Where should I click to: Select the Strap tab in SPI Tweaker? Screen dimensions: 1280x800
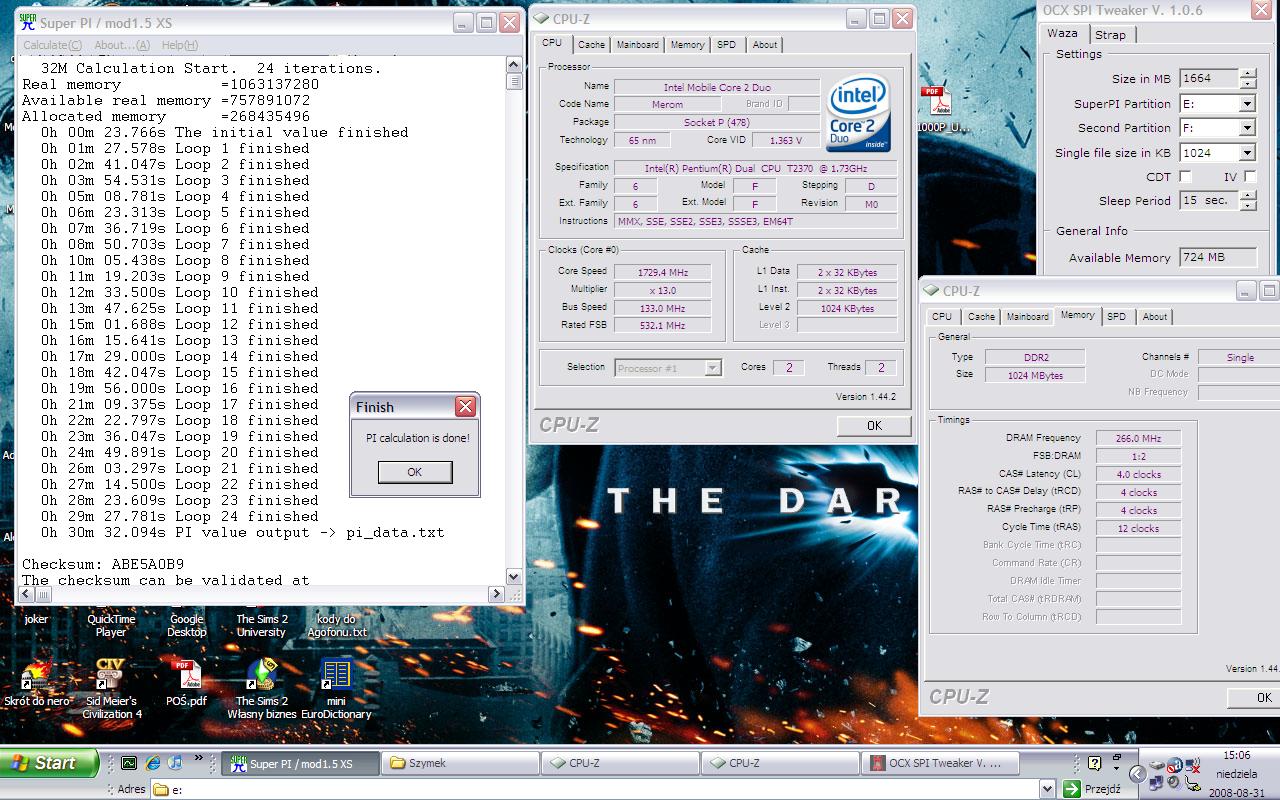click(1110, 35)
